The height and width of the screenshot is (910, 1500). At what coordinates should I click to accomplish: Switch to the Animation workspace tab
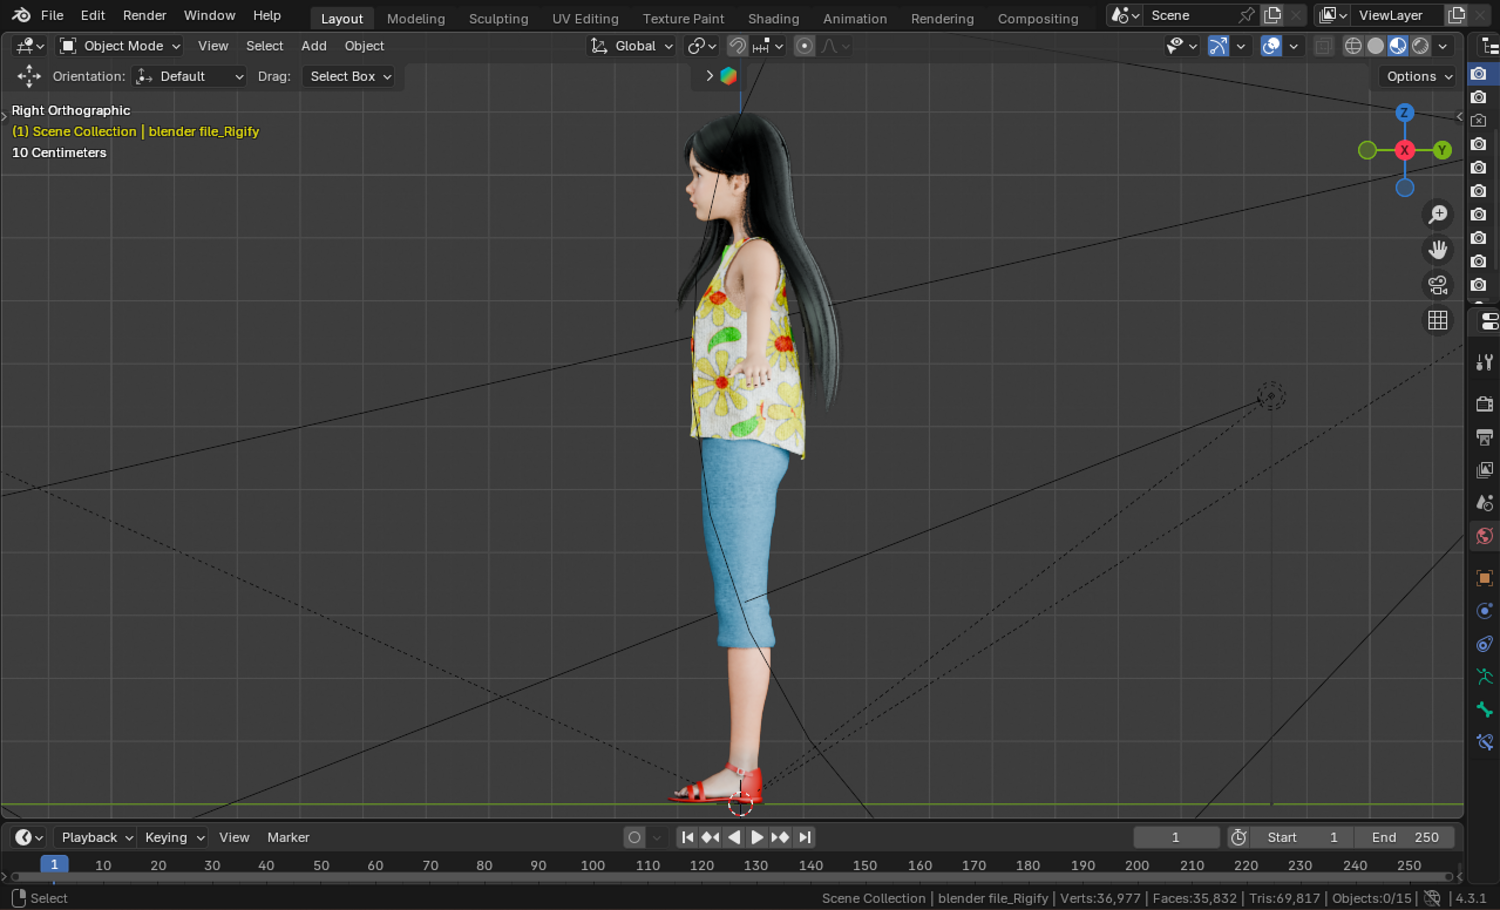[x=855, y=18]
